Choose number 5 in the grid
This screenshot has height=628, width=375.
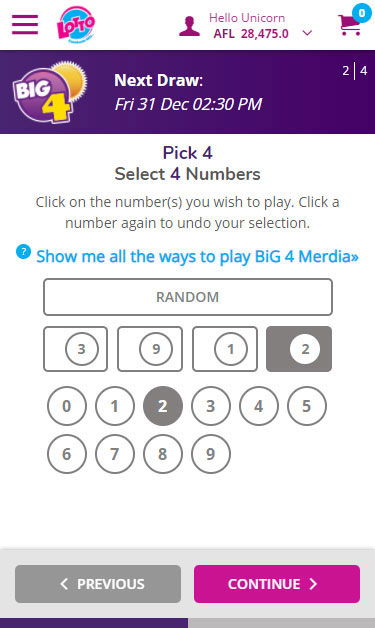point(307,406)
